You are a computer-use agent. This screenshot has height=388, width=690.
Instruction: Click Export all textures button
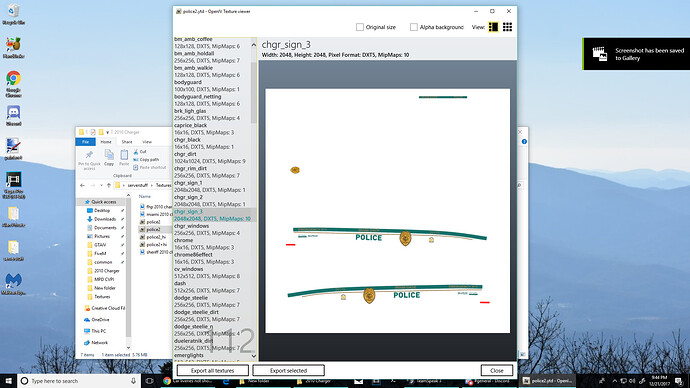213,370
